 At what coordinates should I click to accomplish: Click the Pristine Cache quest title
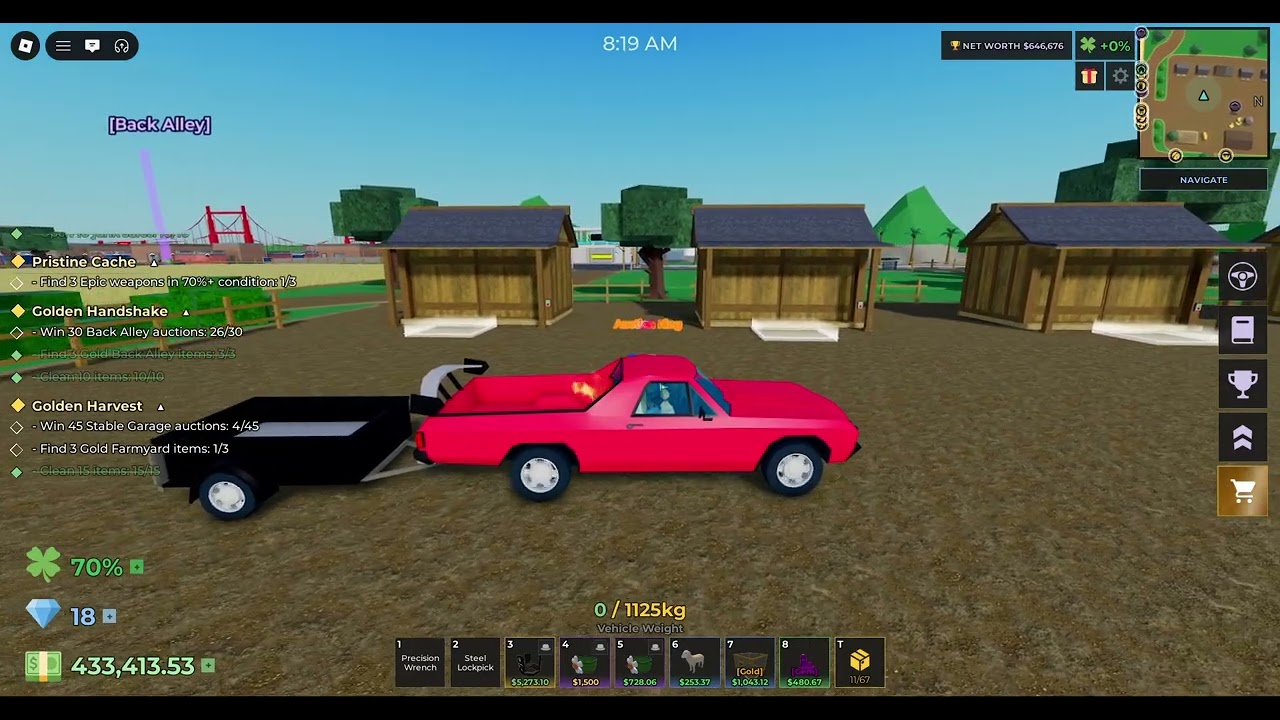pos(84,262)
